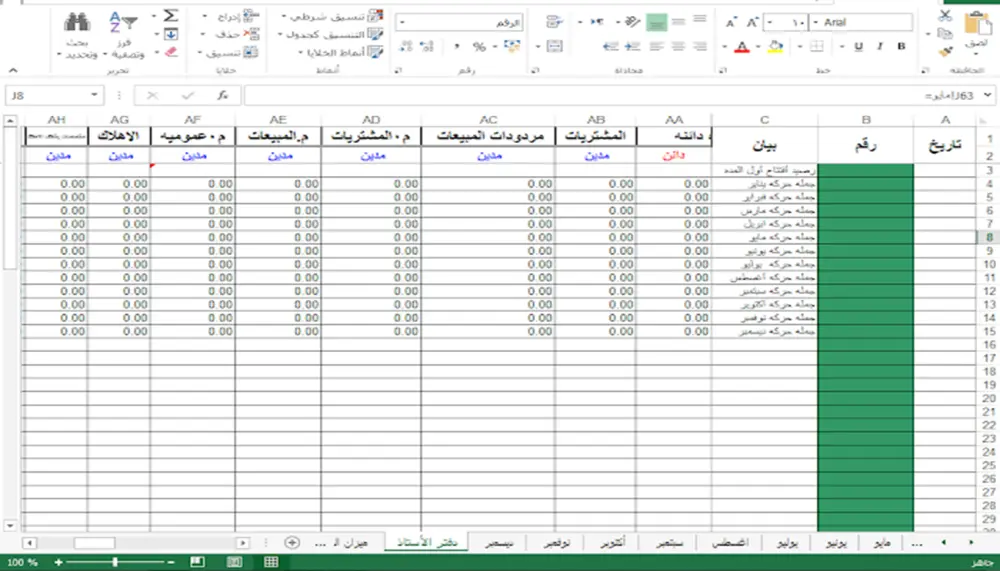Open the Number format (الرقم) combo box
This screenshot has height=571, width=1000.
tap(459, 22)
